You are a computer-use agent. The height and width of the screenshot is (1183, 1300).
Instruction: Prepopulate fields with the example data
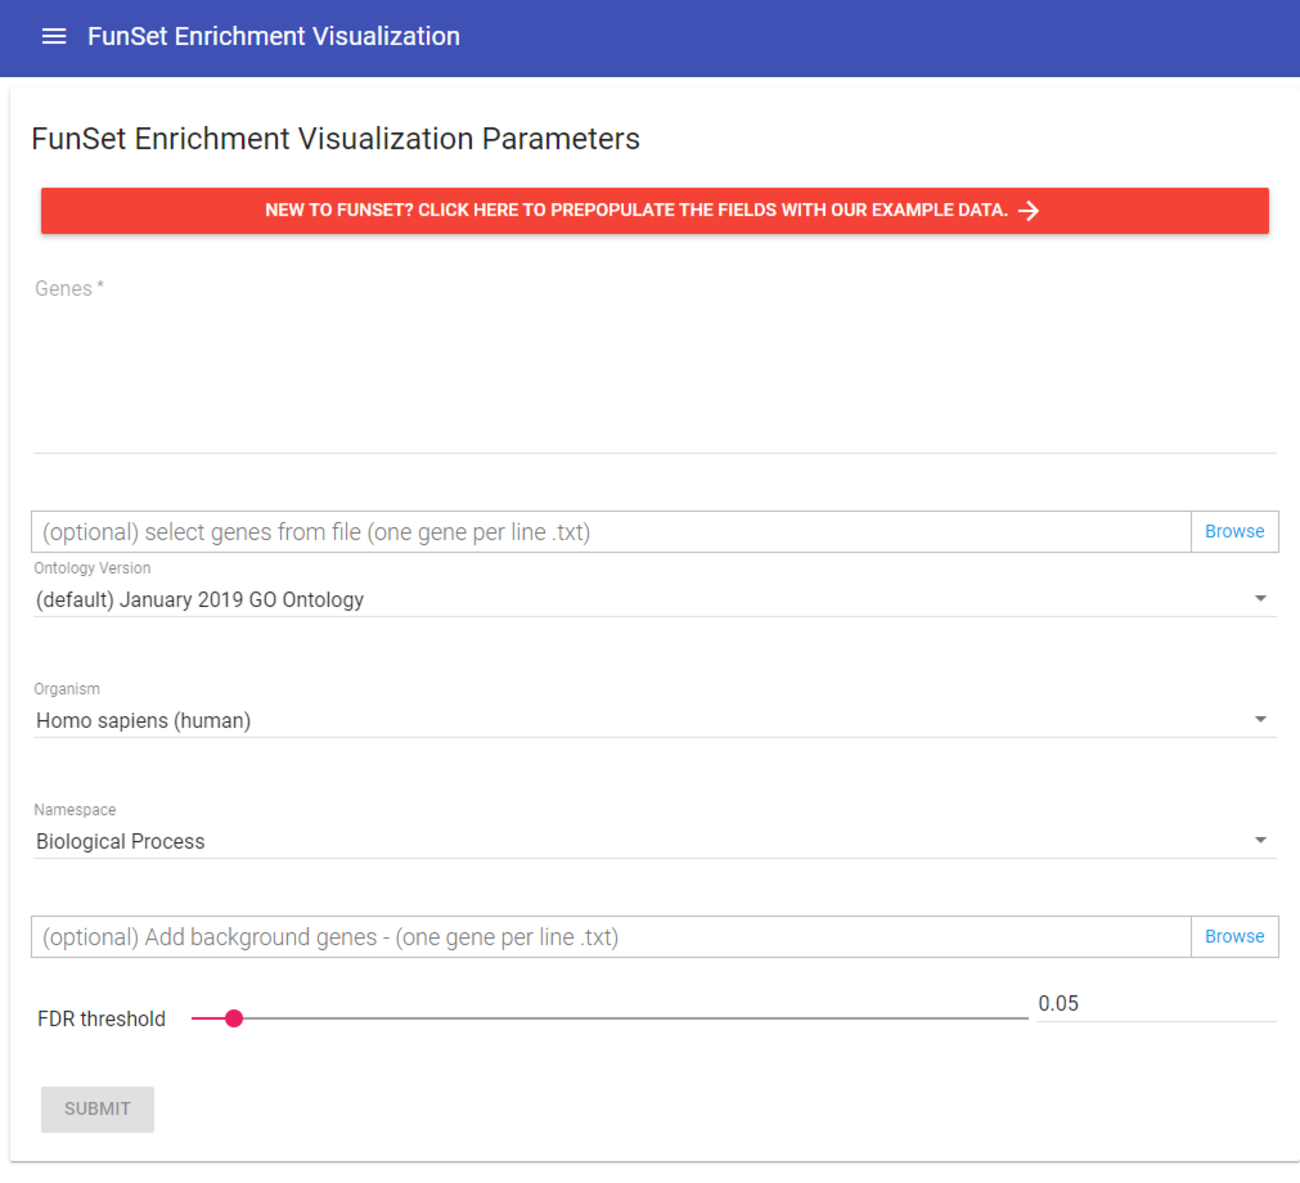pos(636,211)
